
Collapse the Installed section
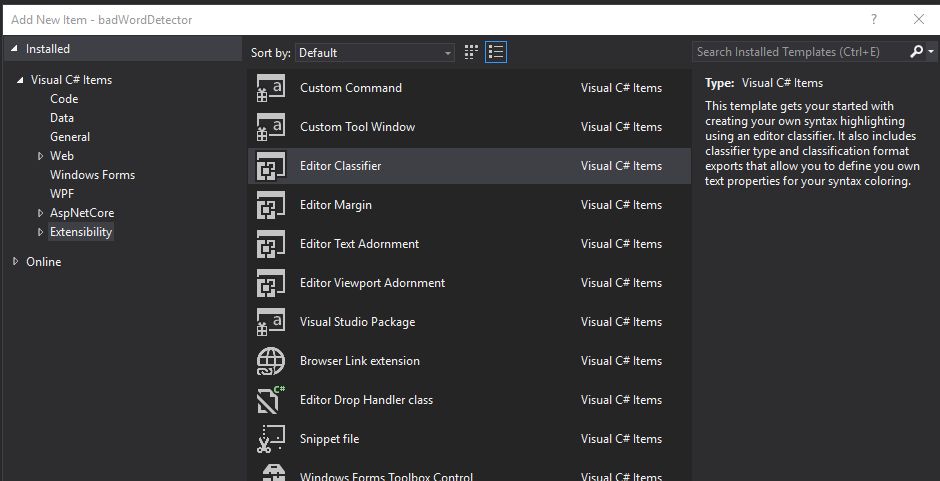14,49
